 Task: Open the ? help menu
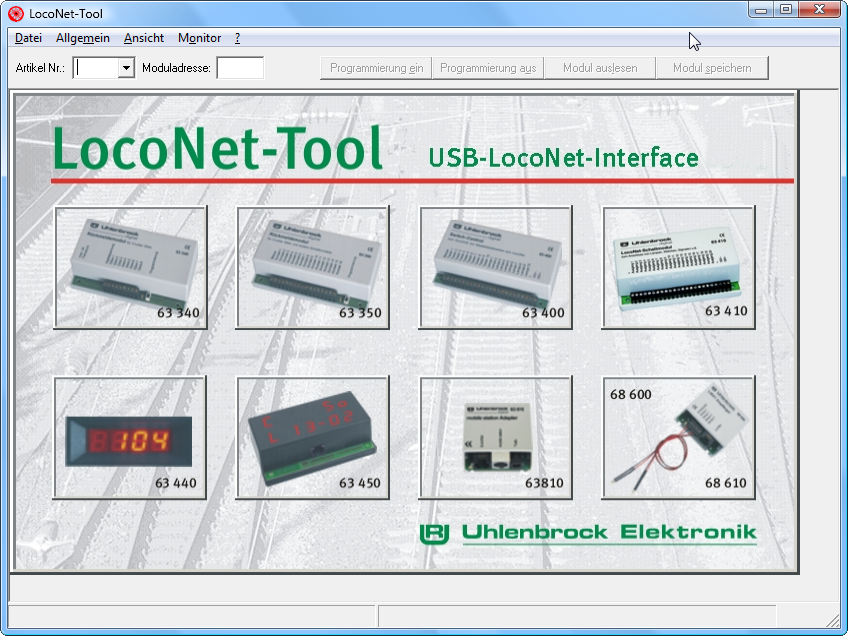pos(237,38)
